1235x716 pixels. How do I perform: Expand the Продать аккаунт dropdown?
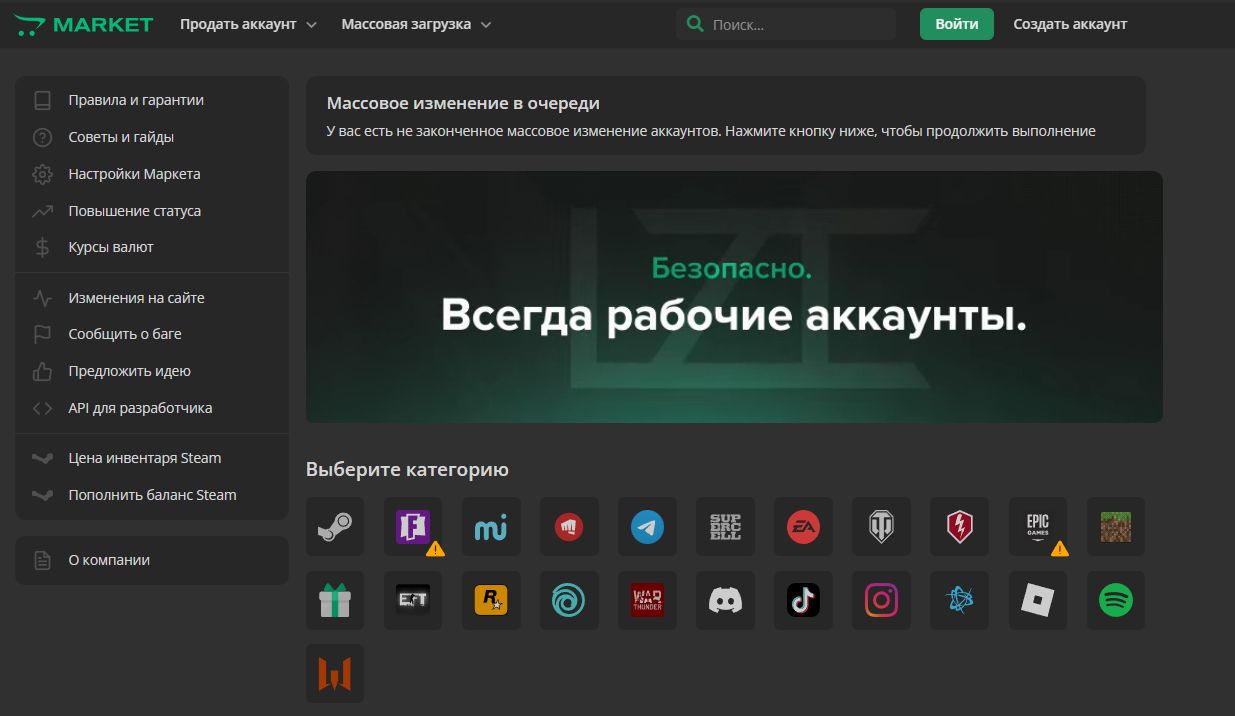click(248, 23)
